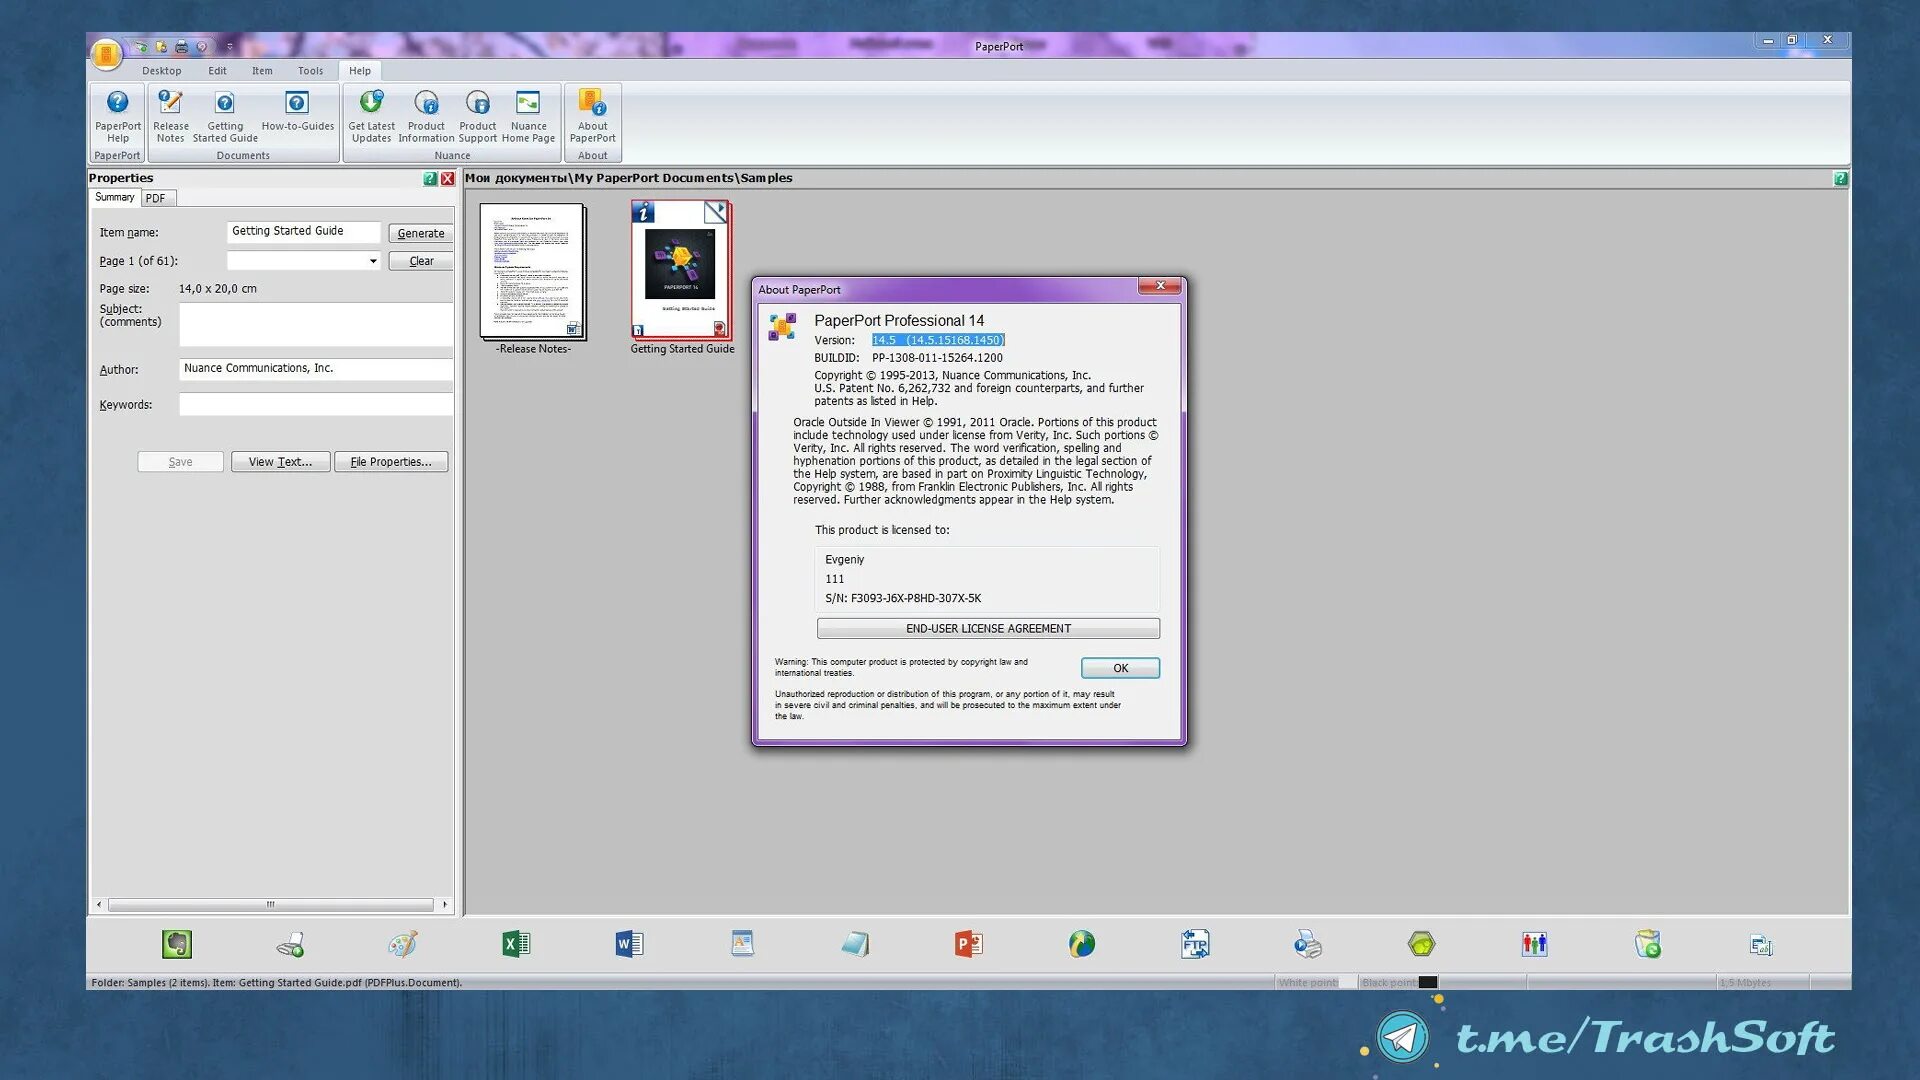Send item to Word

pos(629,944)
